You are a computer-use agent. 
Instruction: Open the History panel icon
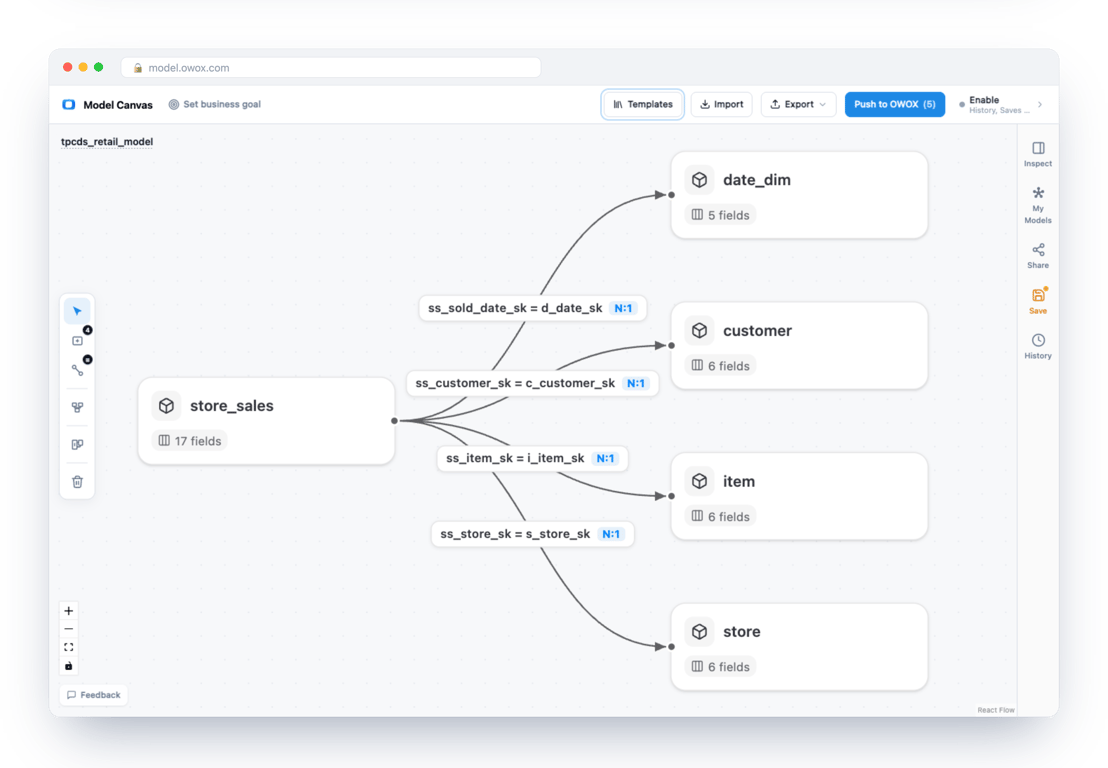pyautogui.click(x=1037, y=346)
